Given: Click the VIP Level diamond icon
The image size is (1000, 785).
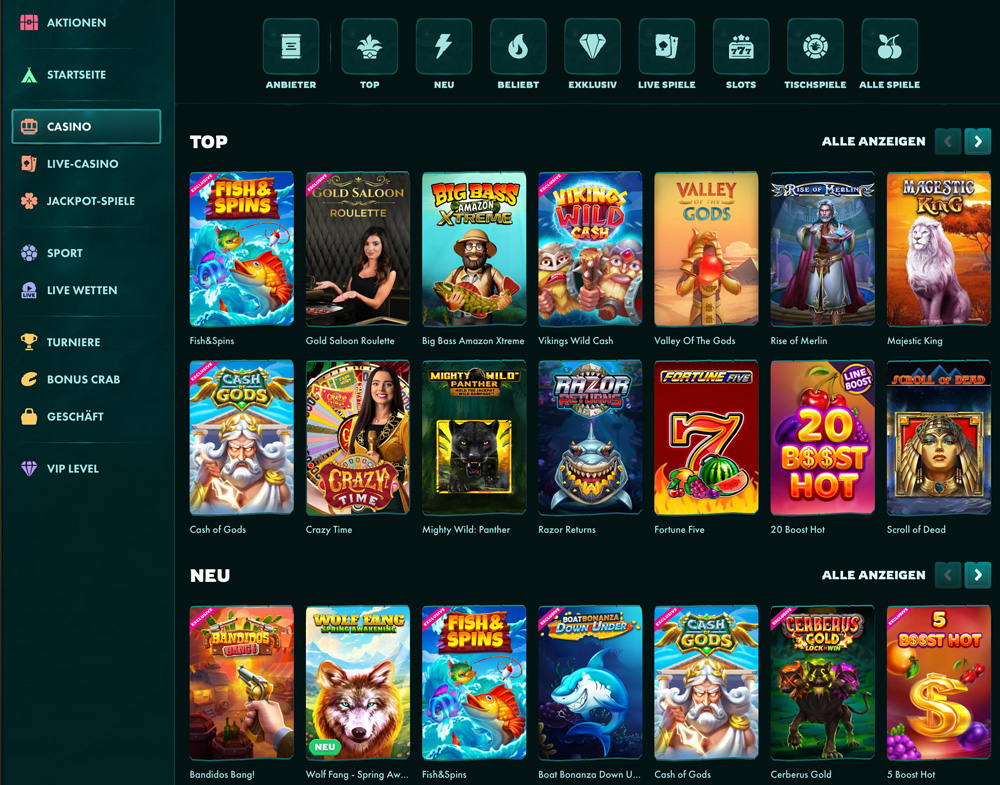Looking at the screenshot, I should click(29, 469).
